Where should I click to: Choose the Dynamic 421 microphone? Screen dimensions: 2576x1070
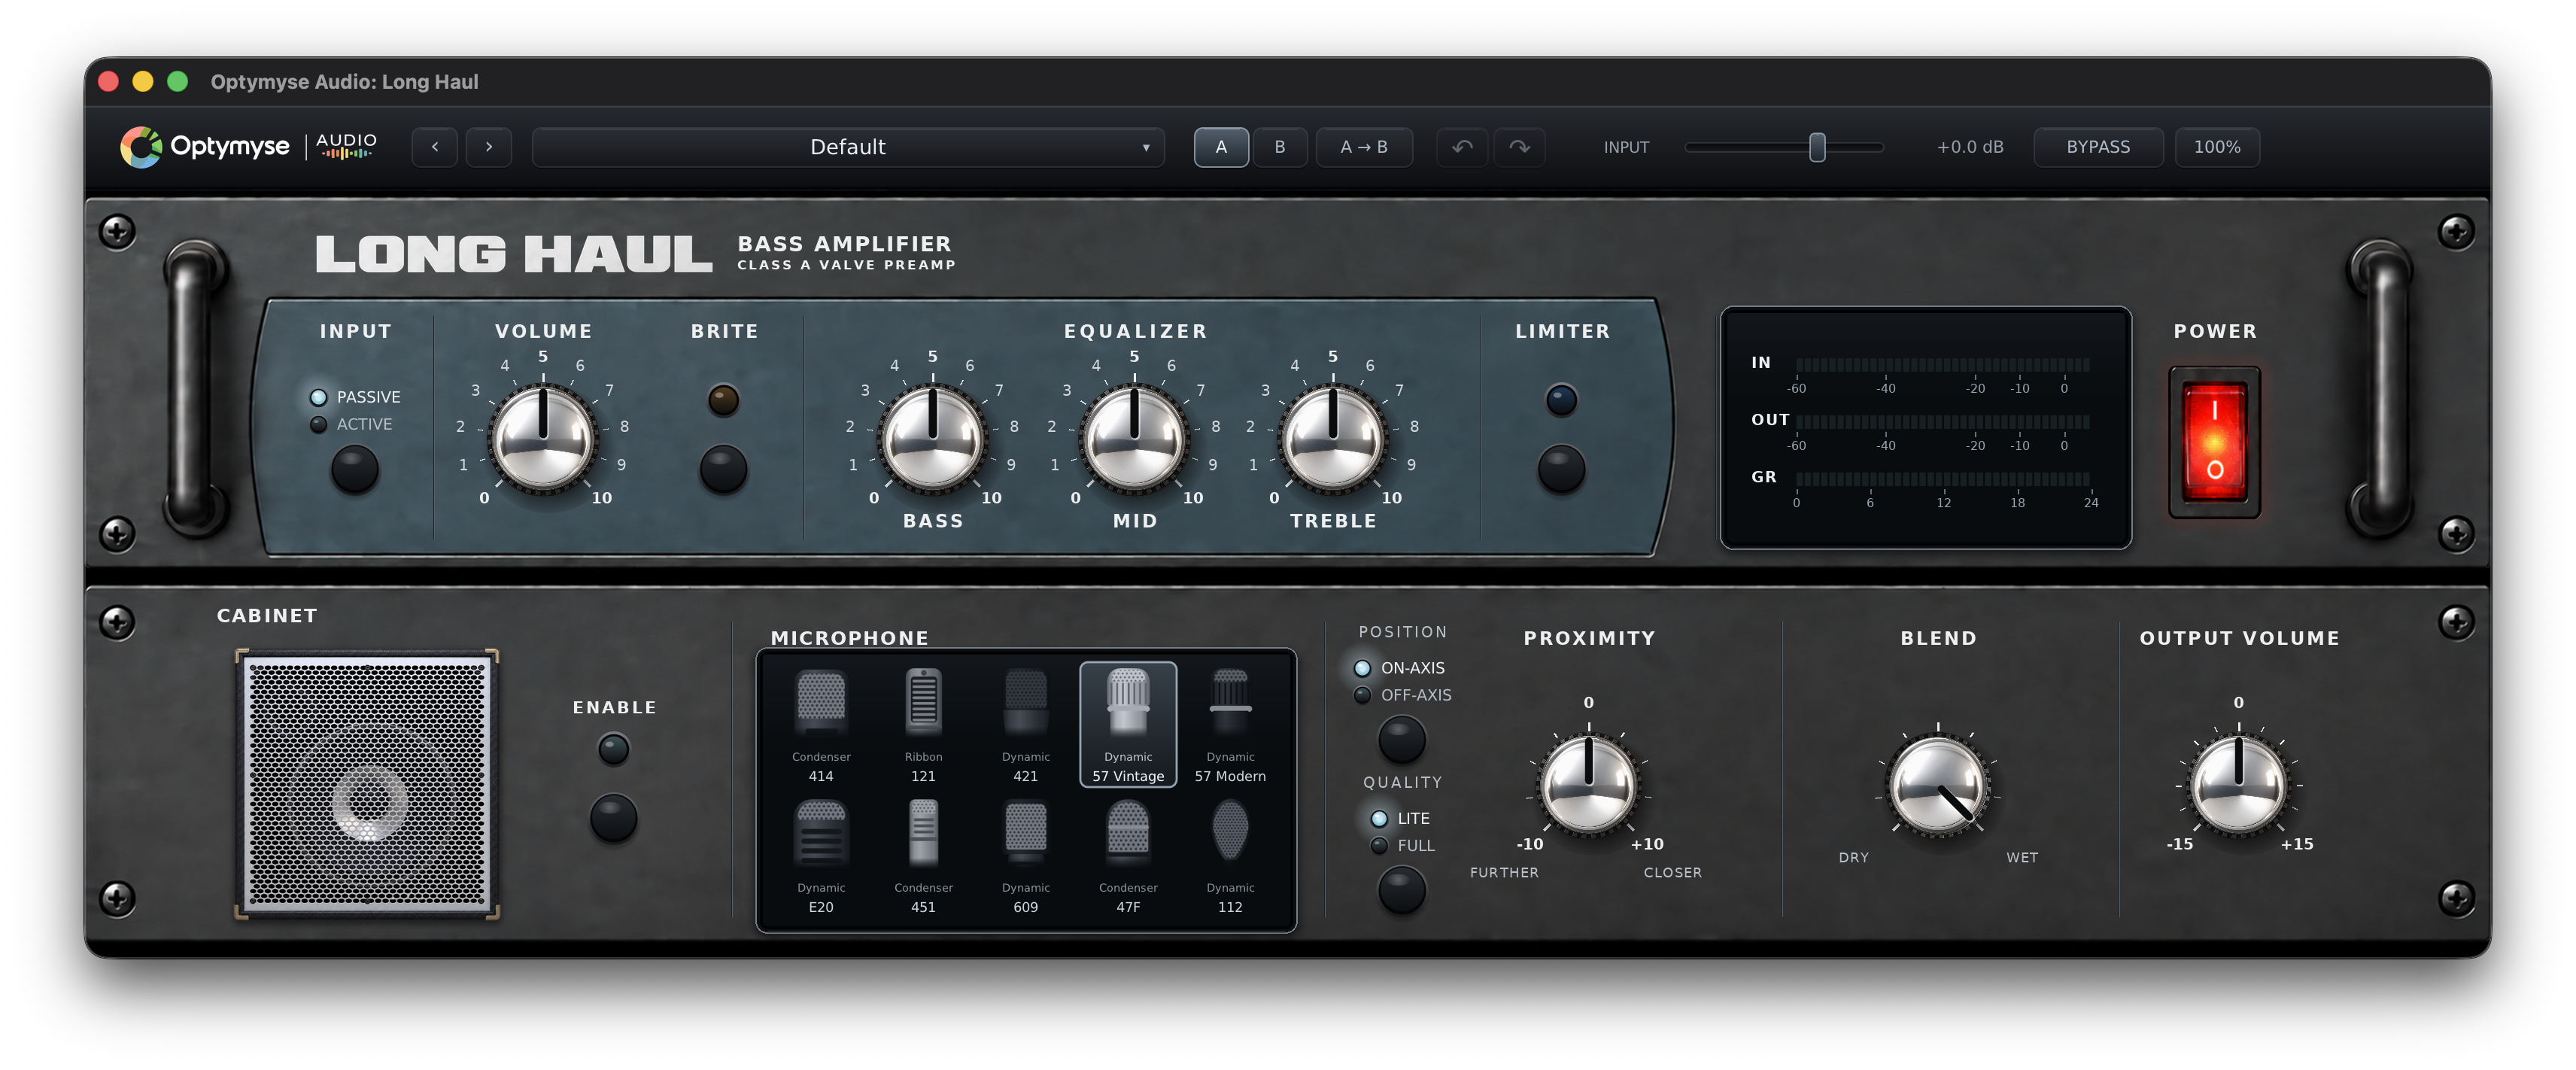point(1025,726)
